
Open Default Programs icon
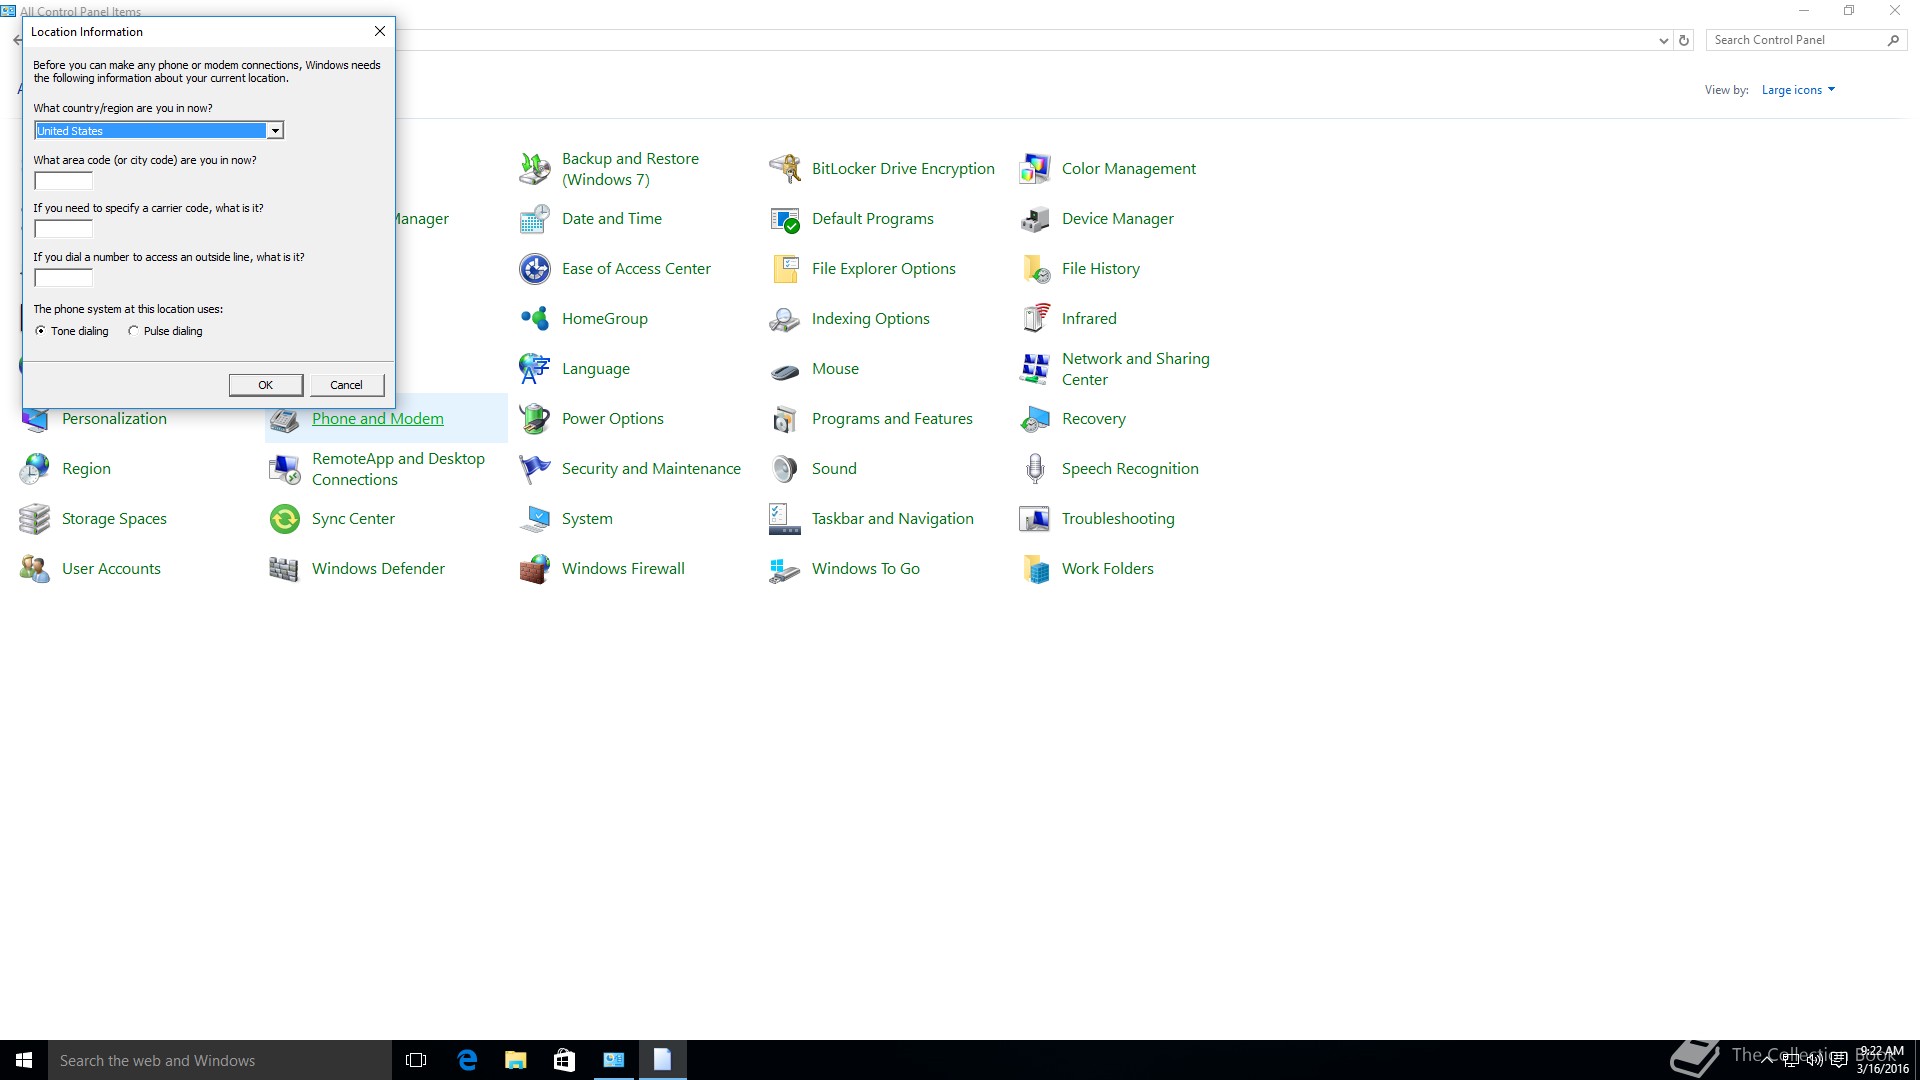pos(785,219)
